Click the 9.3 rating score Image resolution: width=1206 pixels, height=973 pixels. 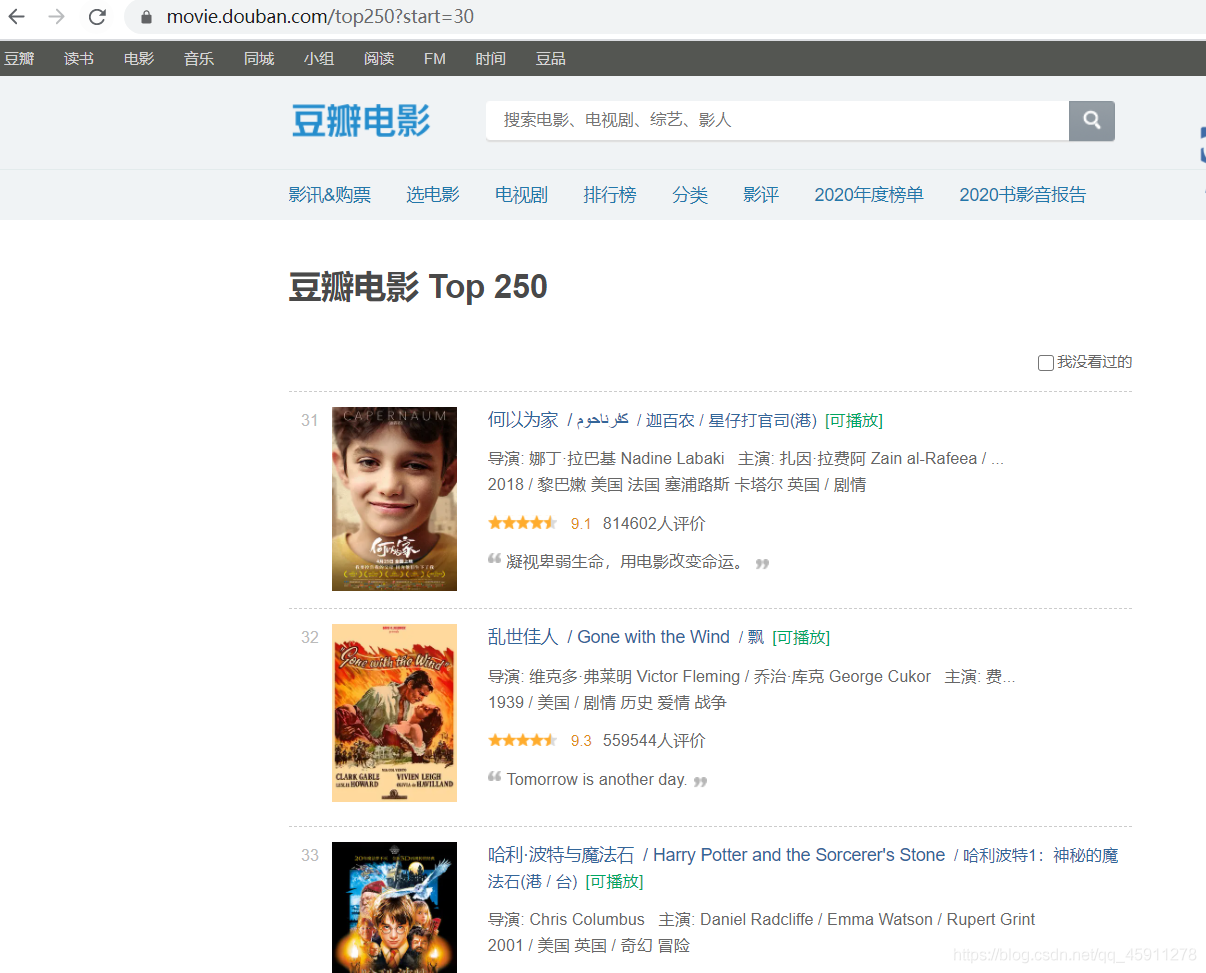tap(581, 741)
